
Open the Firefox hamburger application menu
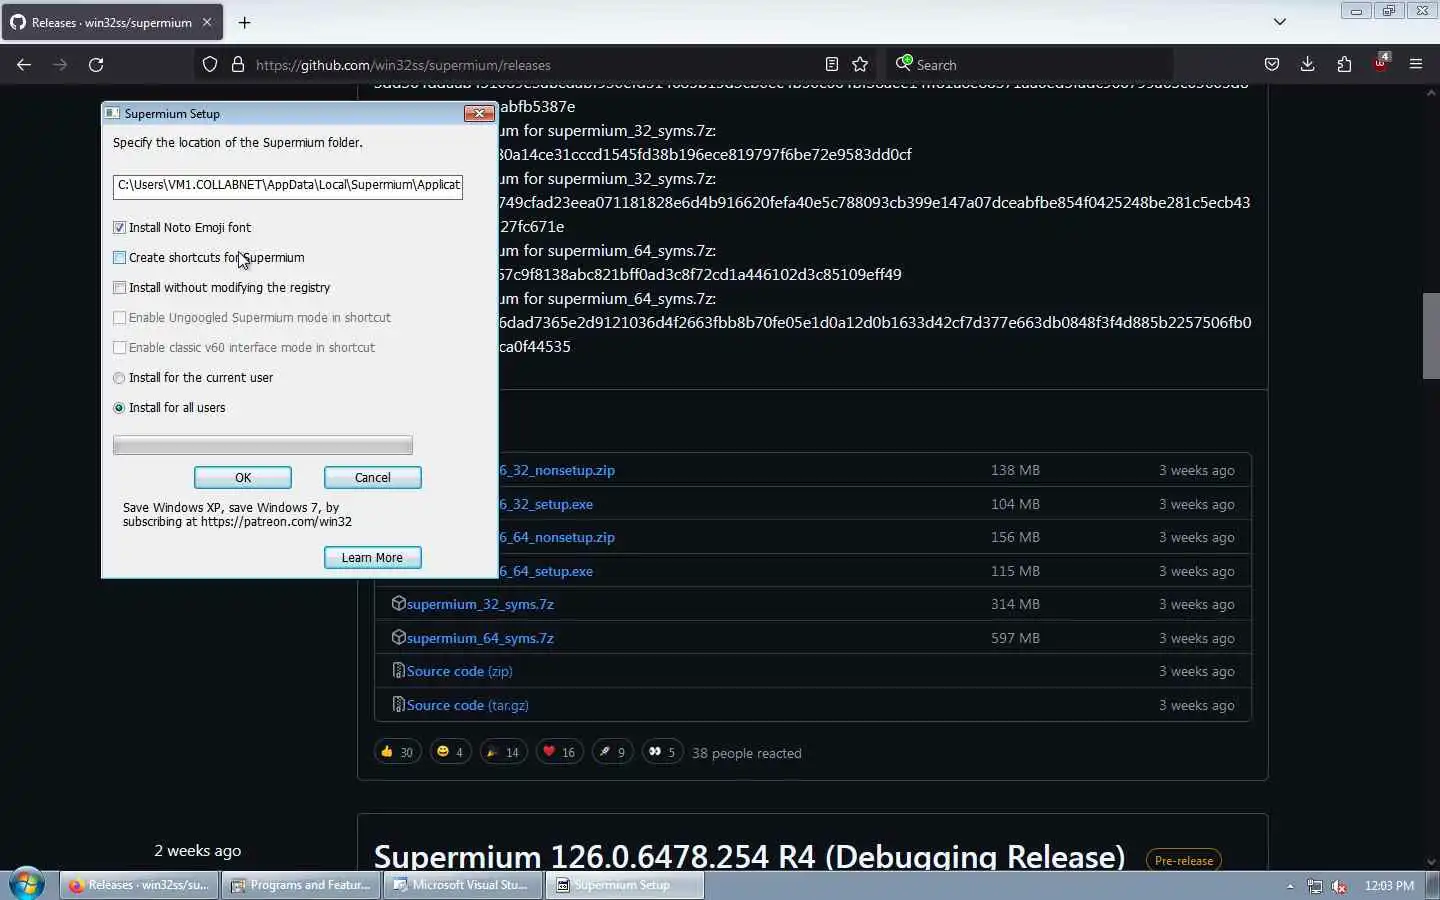pos(1416,65)
